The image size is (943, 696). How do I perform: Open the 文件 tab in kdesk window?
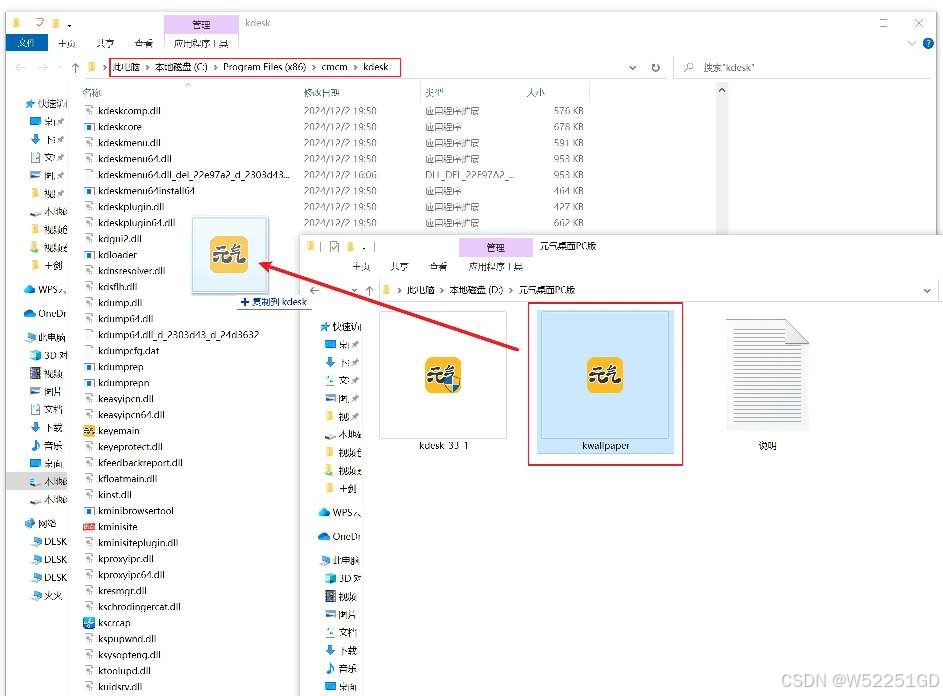click(x=26, y=43)
